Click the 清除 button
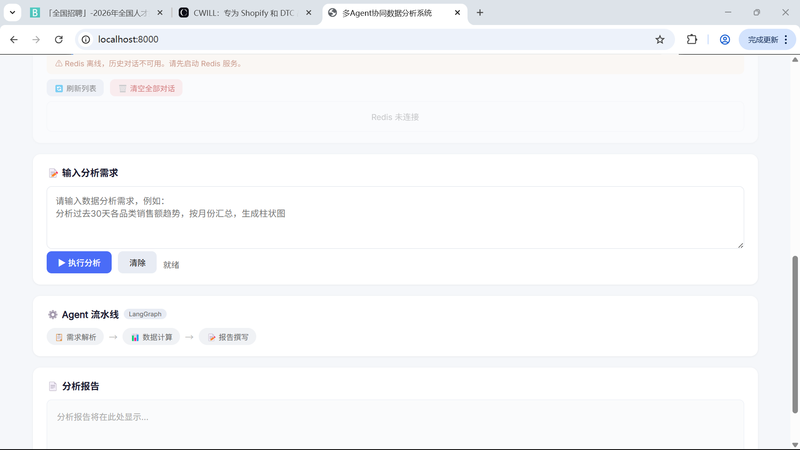The width and height of the screenshot is (800, 450). click(x=137, y=262)
